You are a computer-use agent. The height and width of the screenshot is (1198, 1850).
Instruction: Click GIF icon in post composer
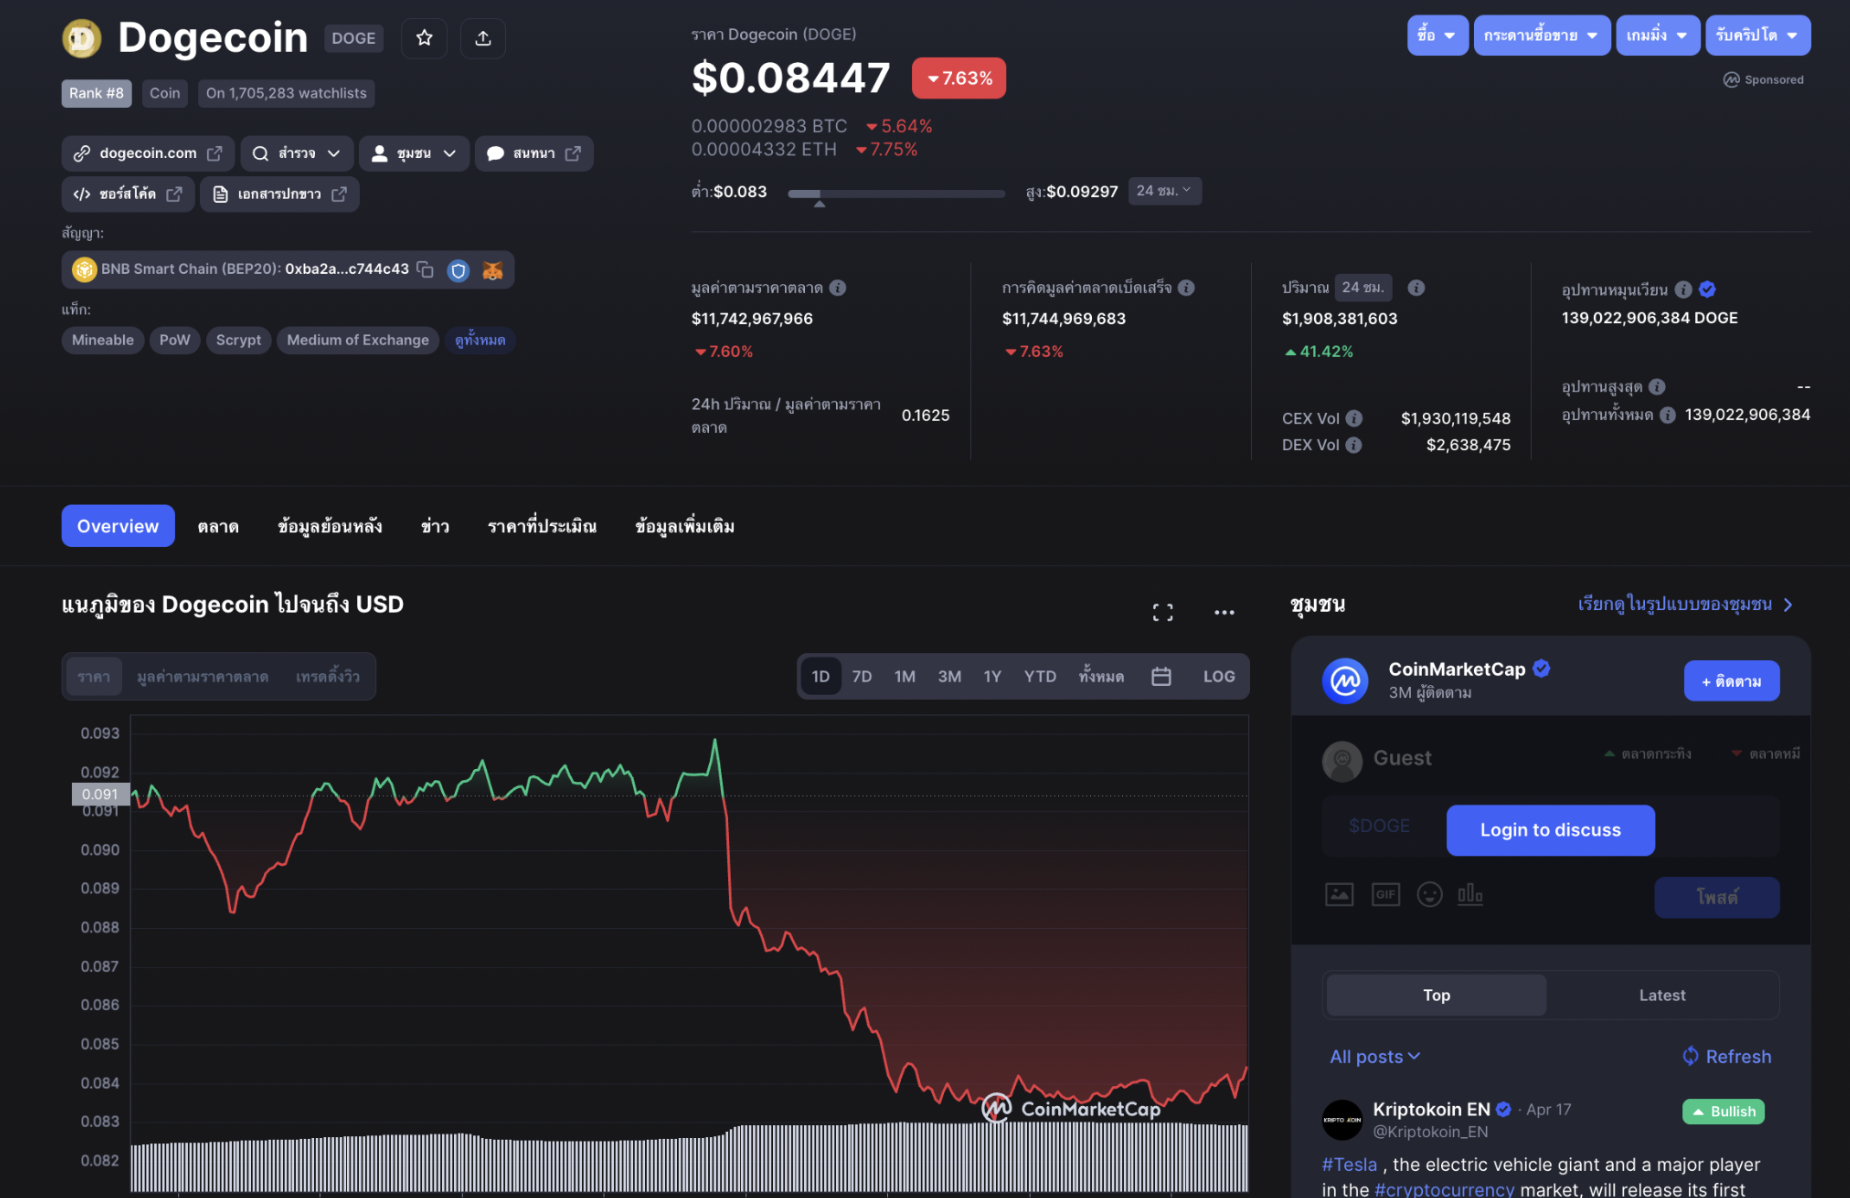1385,894
